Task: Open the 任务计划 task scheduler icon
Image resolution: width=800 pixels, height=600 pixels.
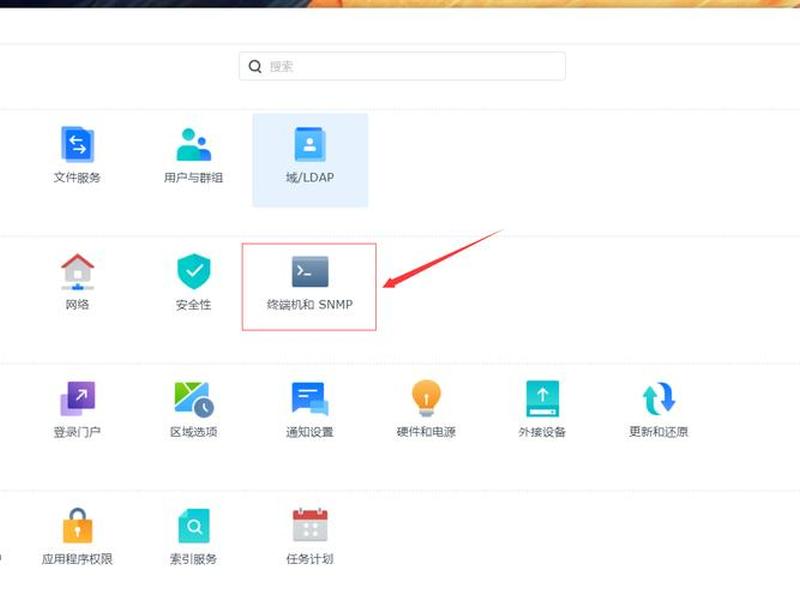Action: tap(310, 525)
